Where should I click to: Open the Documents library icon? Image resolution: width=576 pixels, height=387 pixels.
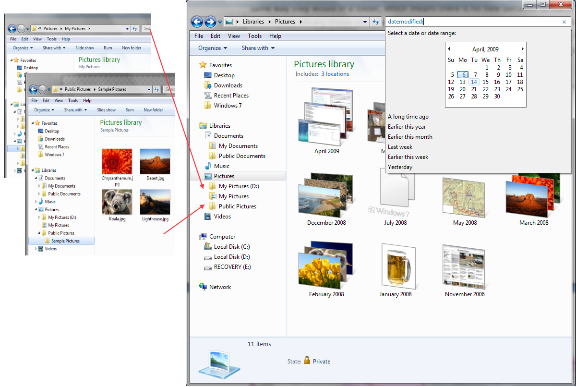click(208, 136)
